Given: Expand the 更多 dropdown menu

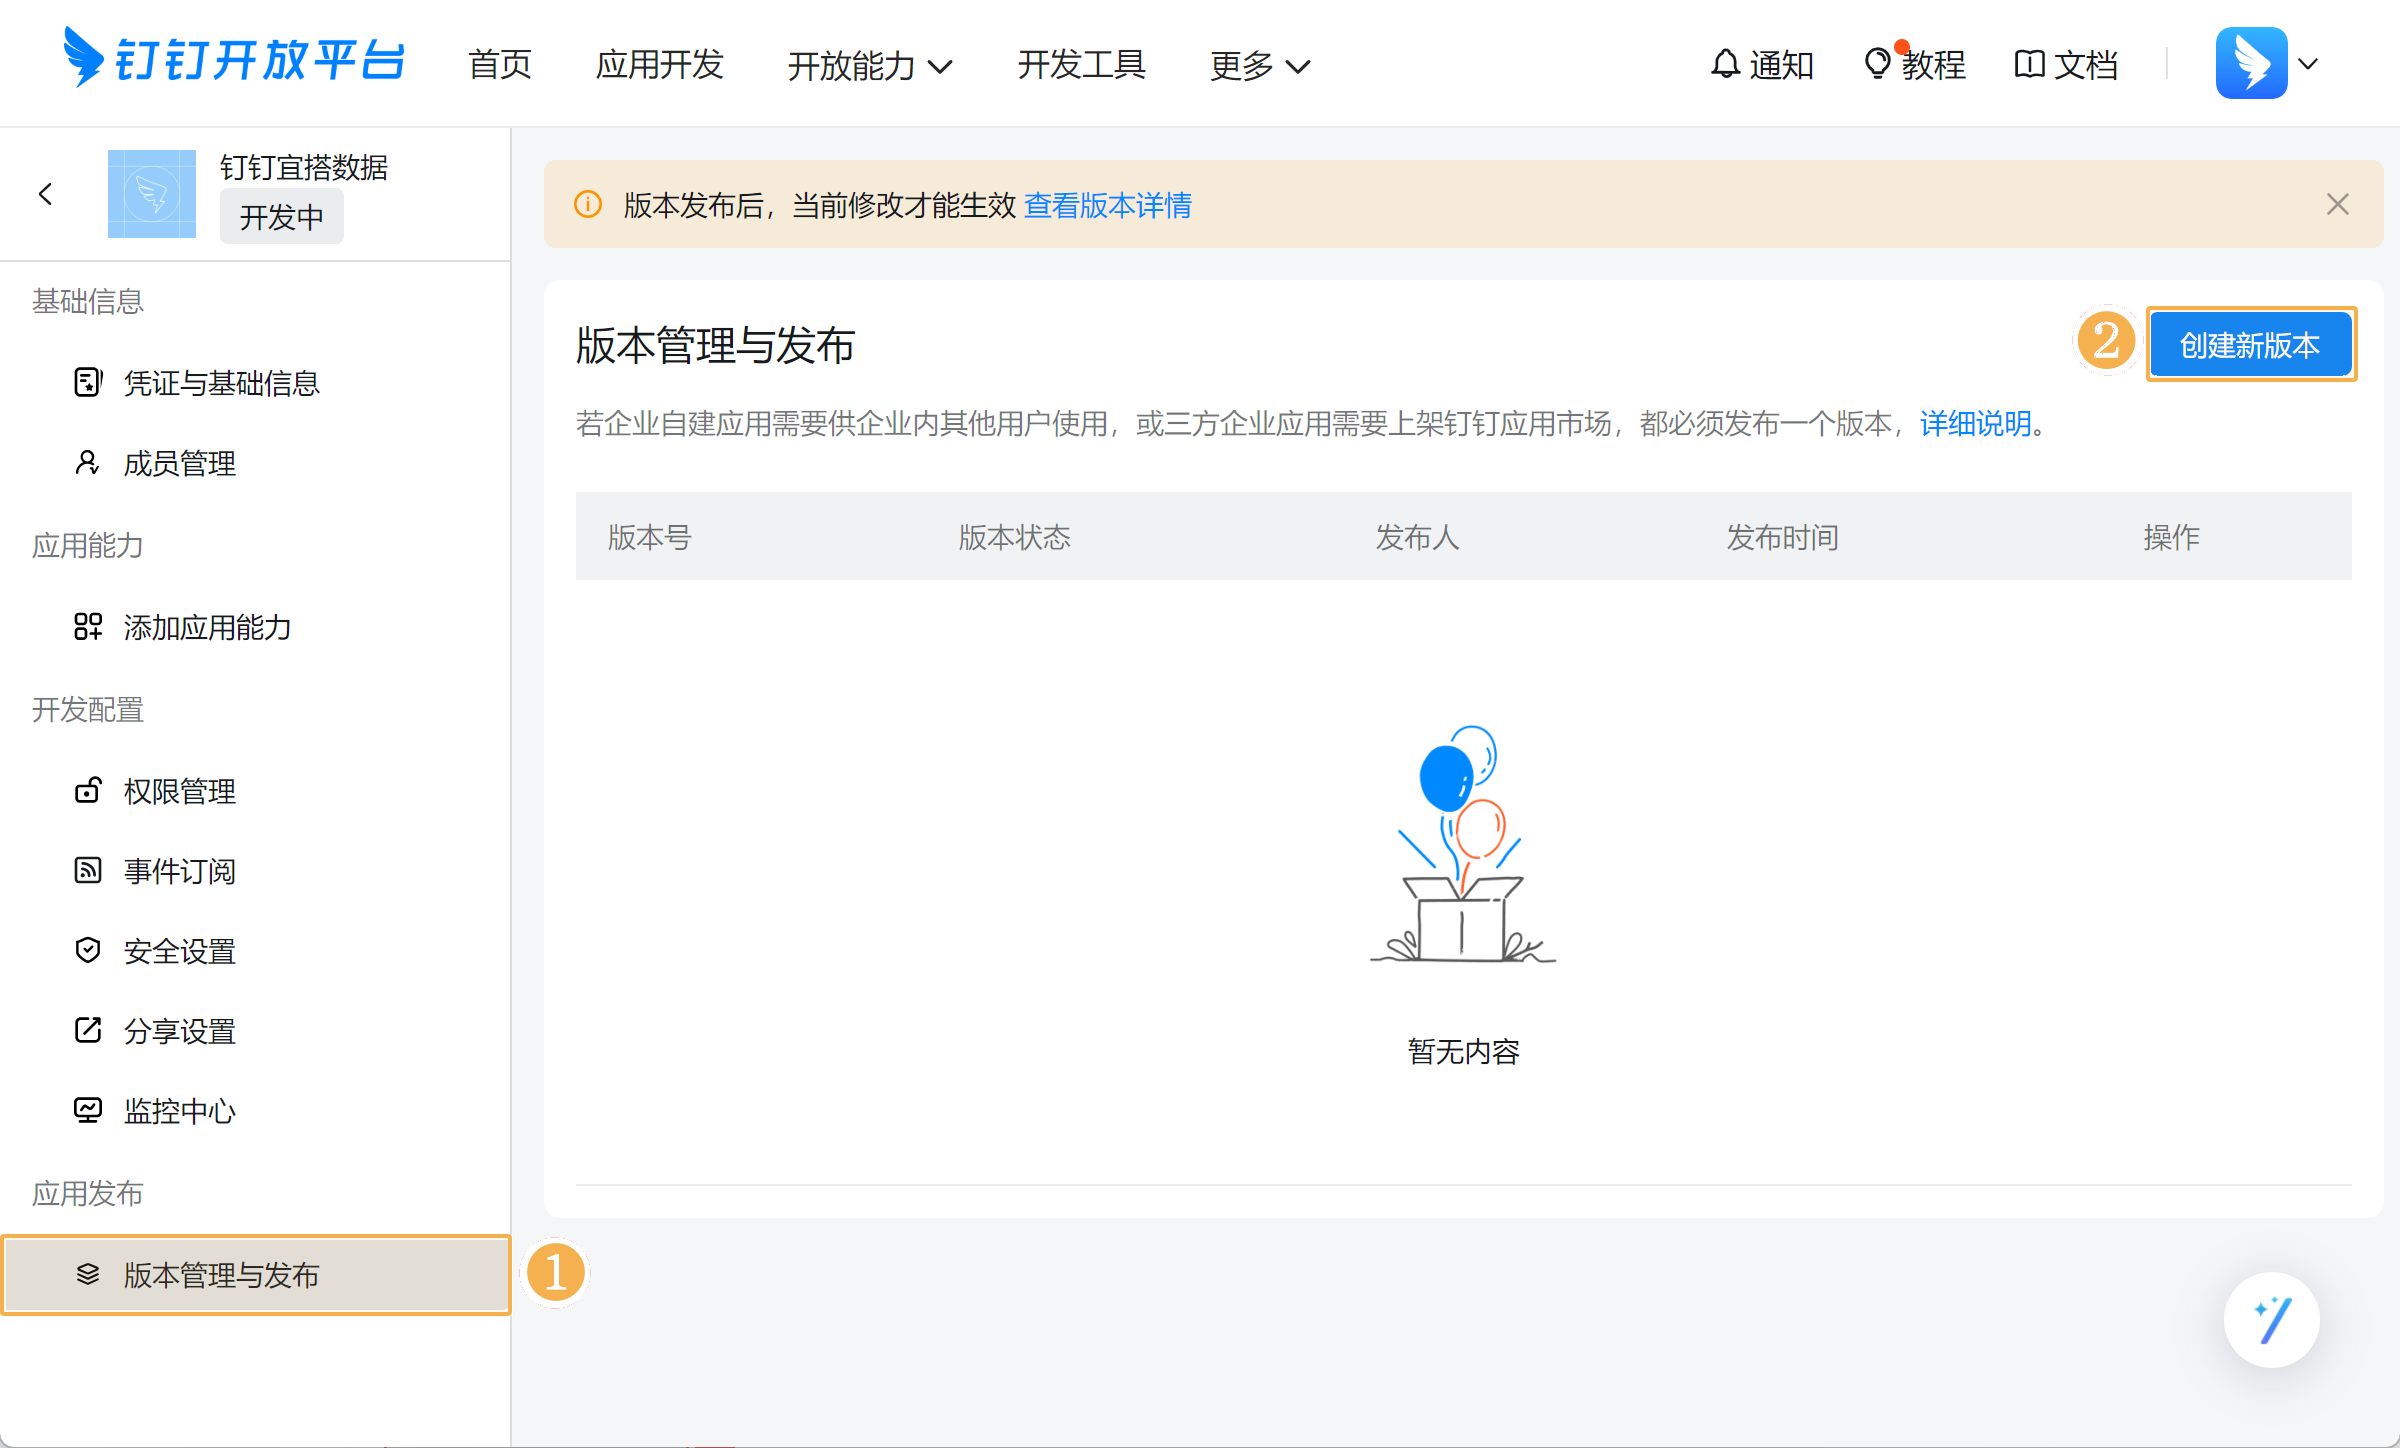Looking at the screenshot, I should pos(1259,66).
